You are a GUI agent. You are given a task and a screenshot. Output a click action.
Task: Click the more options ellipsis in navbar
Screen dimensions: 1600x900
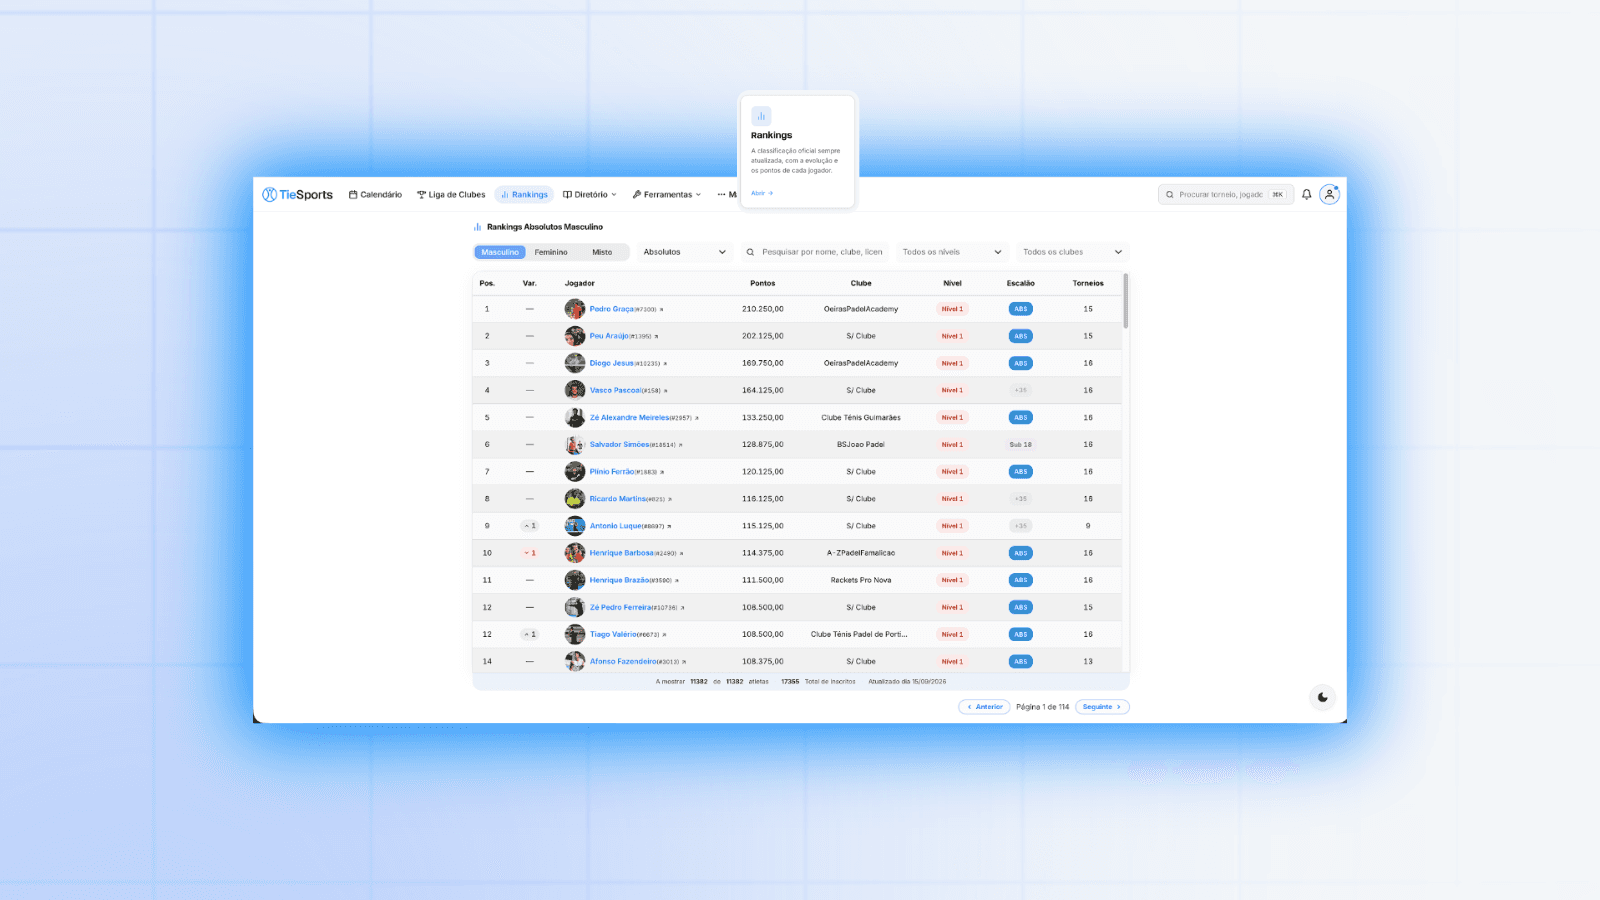(x=721, y=195)
